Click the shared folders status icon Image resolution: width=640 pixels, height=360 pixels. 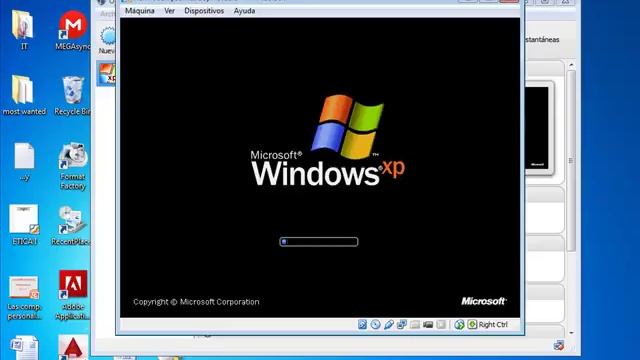pos(415,324)
